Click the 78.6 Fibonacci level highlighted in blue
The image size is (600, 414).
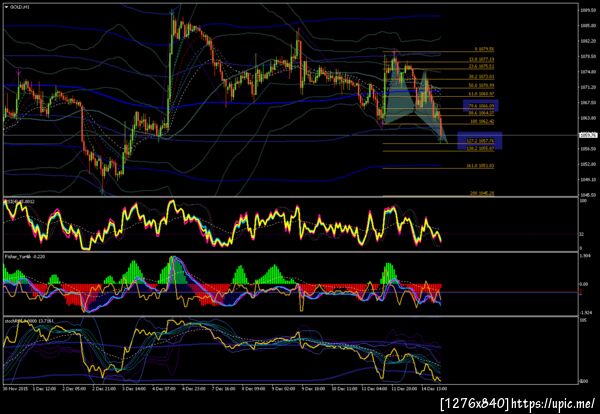(481, 106)
